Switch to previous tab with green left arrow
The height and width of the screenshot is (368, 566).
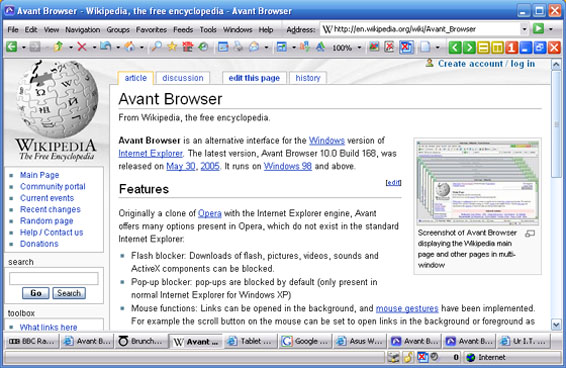pyautogui.click(x=455, y=47)
